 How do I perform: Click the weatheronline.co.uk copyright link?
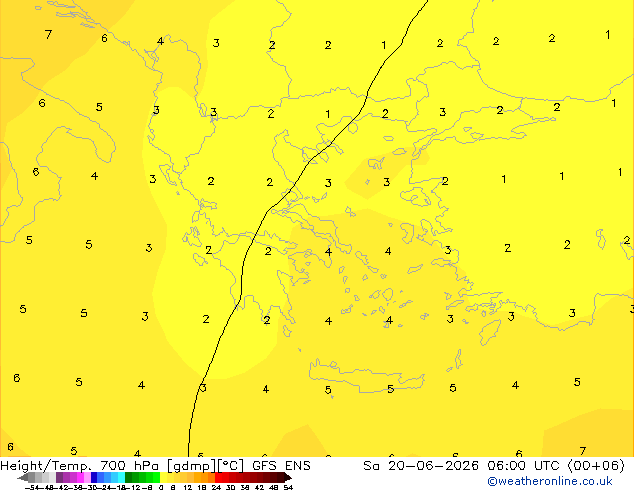549,481
